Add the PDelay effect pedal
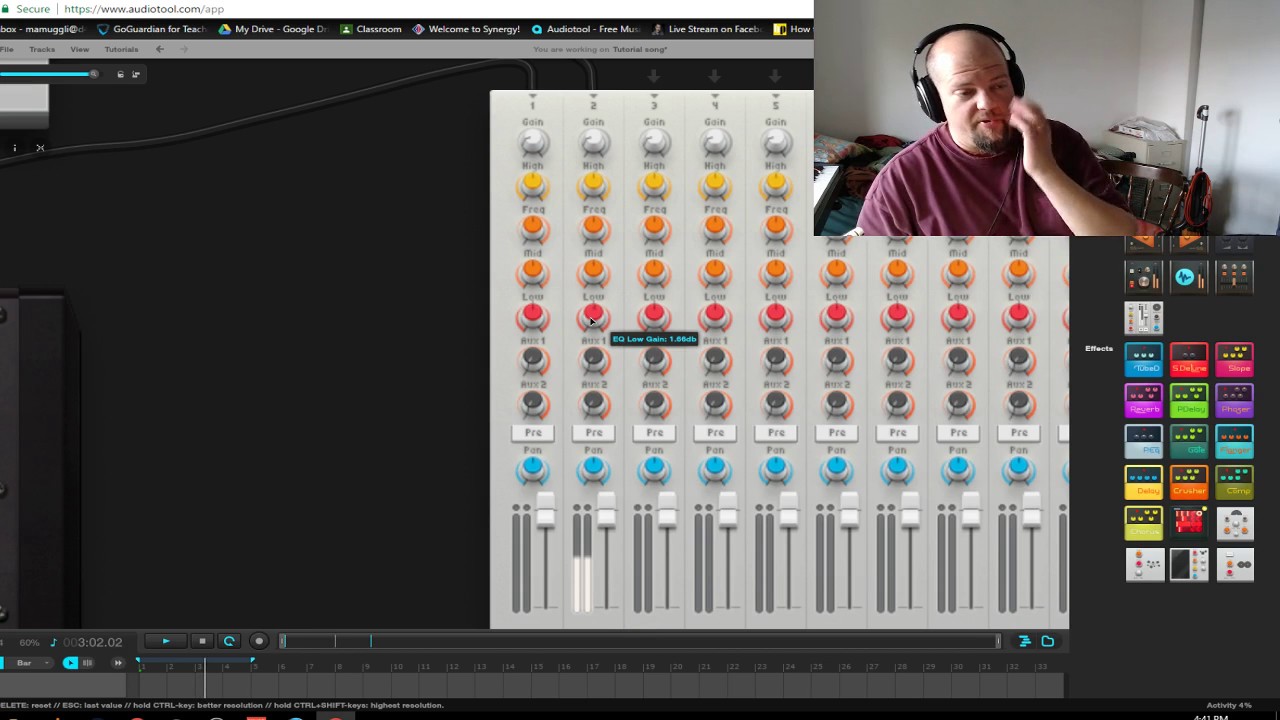Image resolution: width=1280 pixels, height=720 pixels. [1189, 400]
